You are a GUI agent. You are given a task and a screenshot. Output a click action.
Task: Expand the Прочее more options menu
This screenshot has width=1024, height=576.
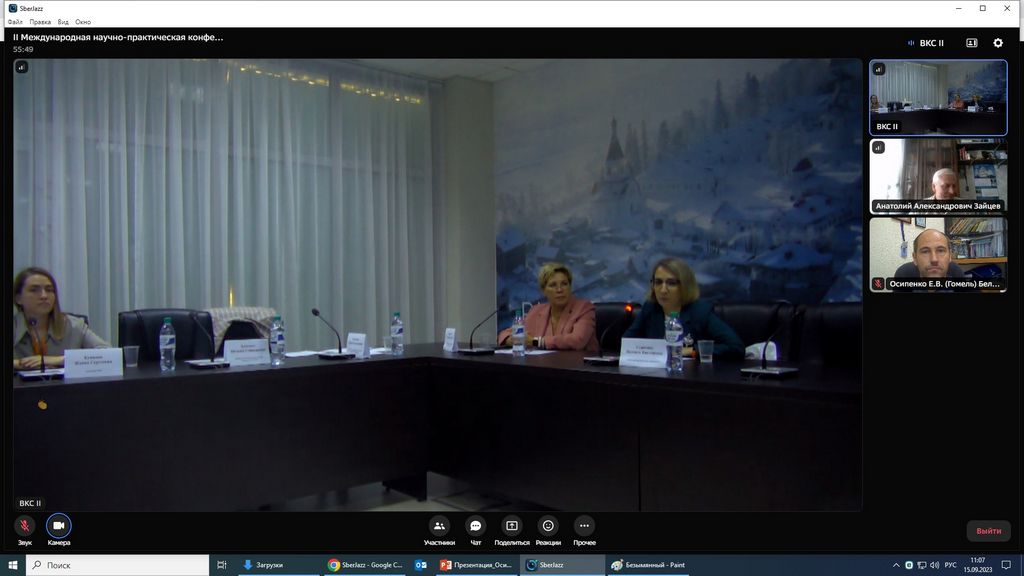tap(585, 526)
